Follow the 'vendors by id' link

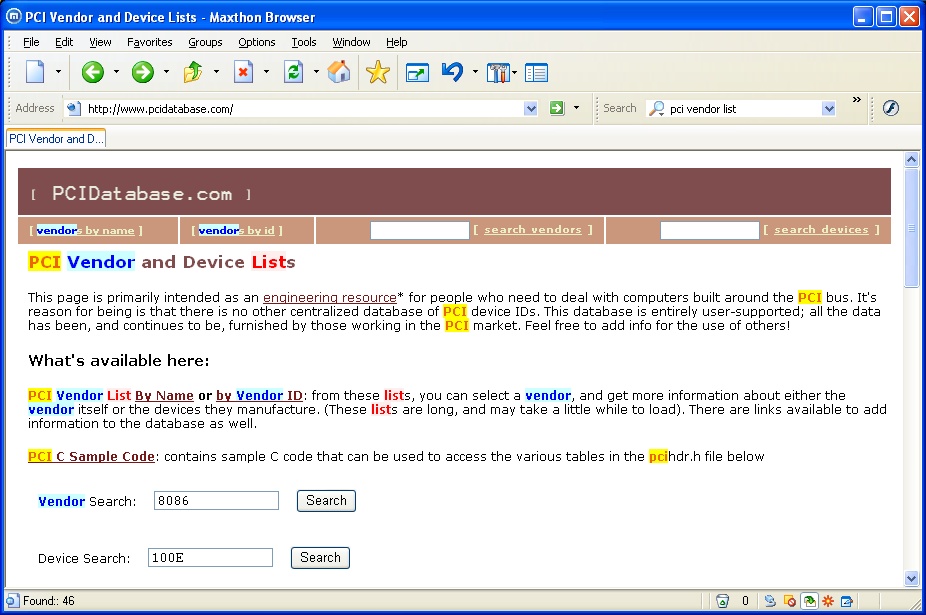pos(236,230)
